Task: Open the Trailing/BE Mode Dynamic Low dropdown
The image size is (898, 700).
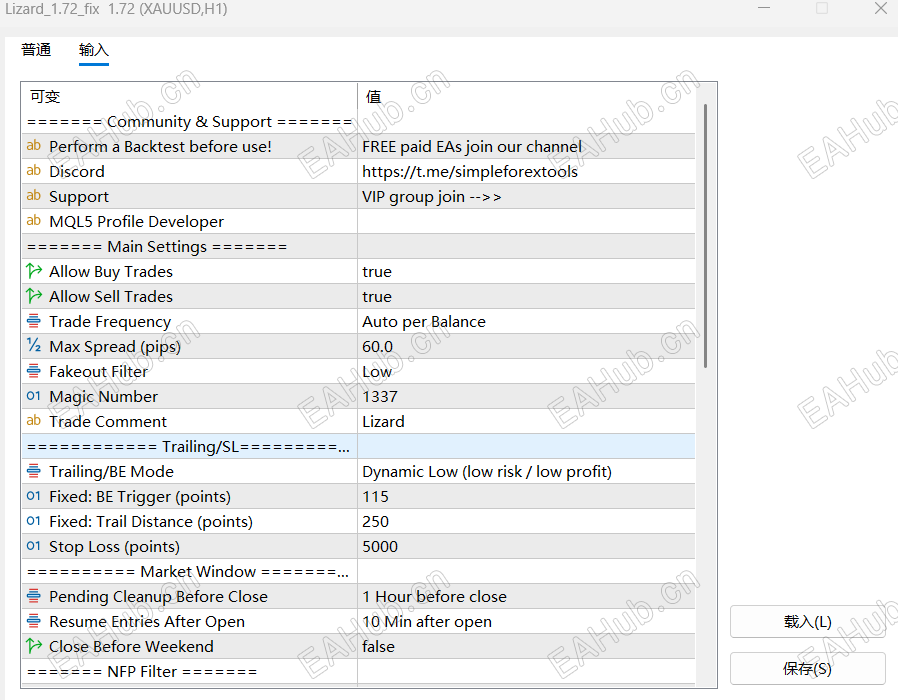Action: [526, 471]
